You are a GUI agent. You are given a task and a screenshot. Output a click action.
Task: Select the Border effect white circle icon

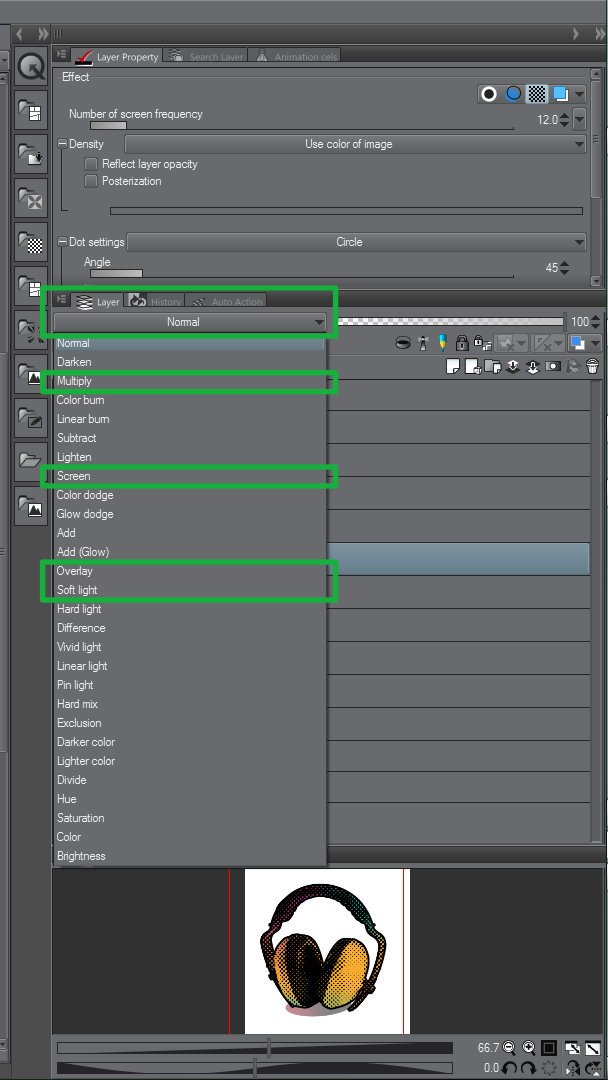(489, 94)
